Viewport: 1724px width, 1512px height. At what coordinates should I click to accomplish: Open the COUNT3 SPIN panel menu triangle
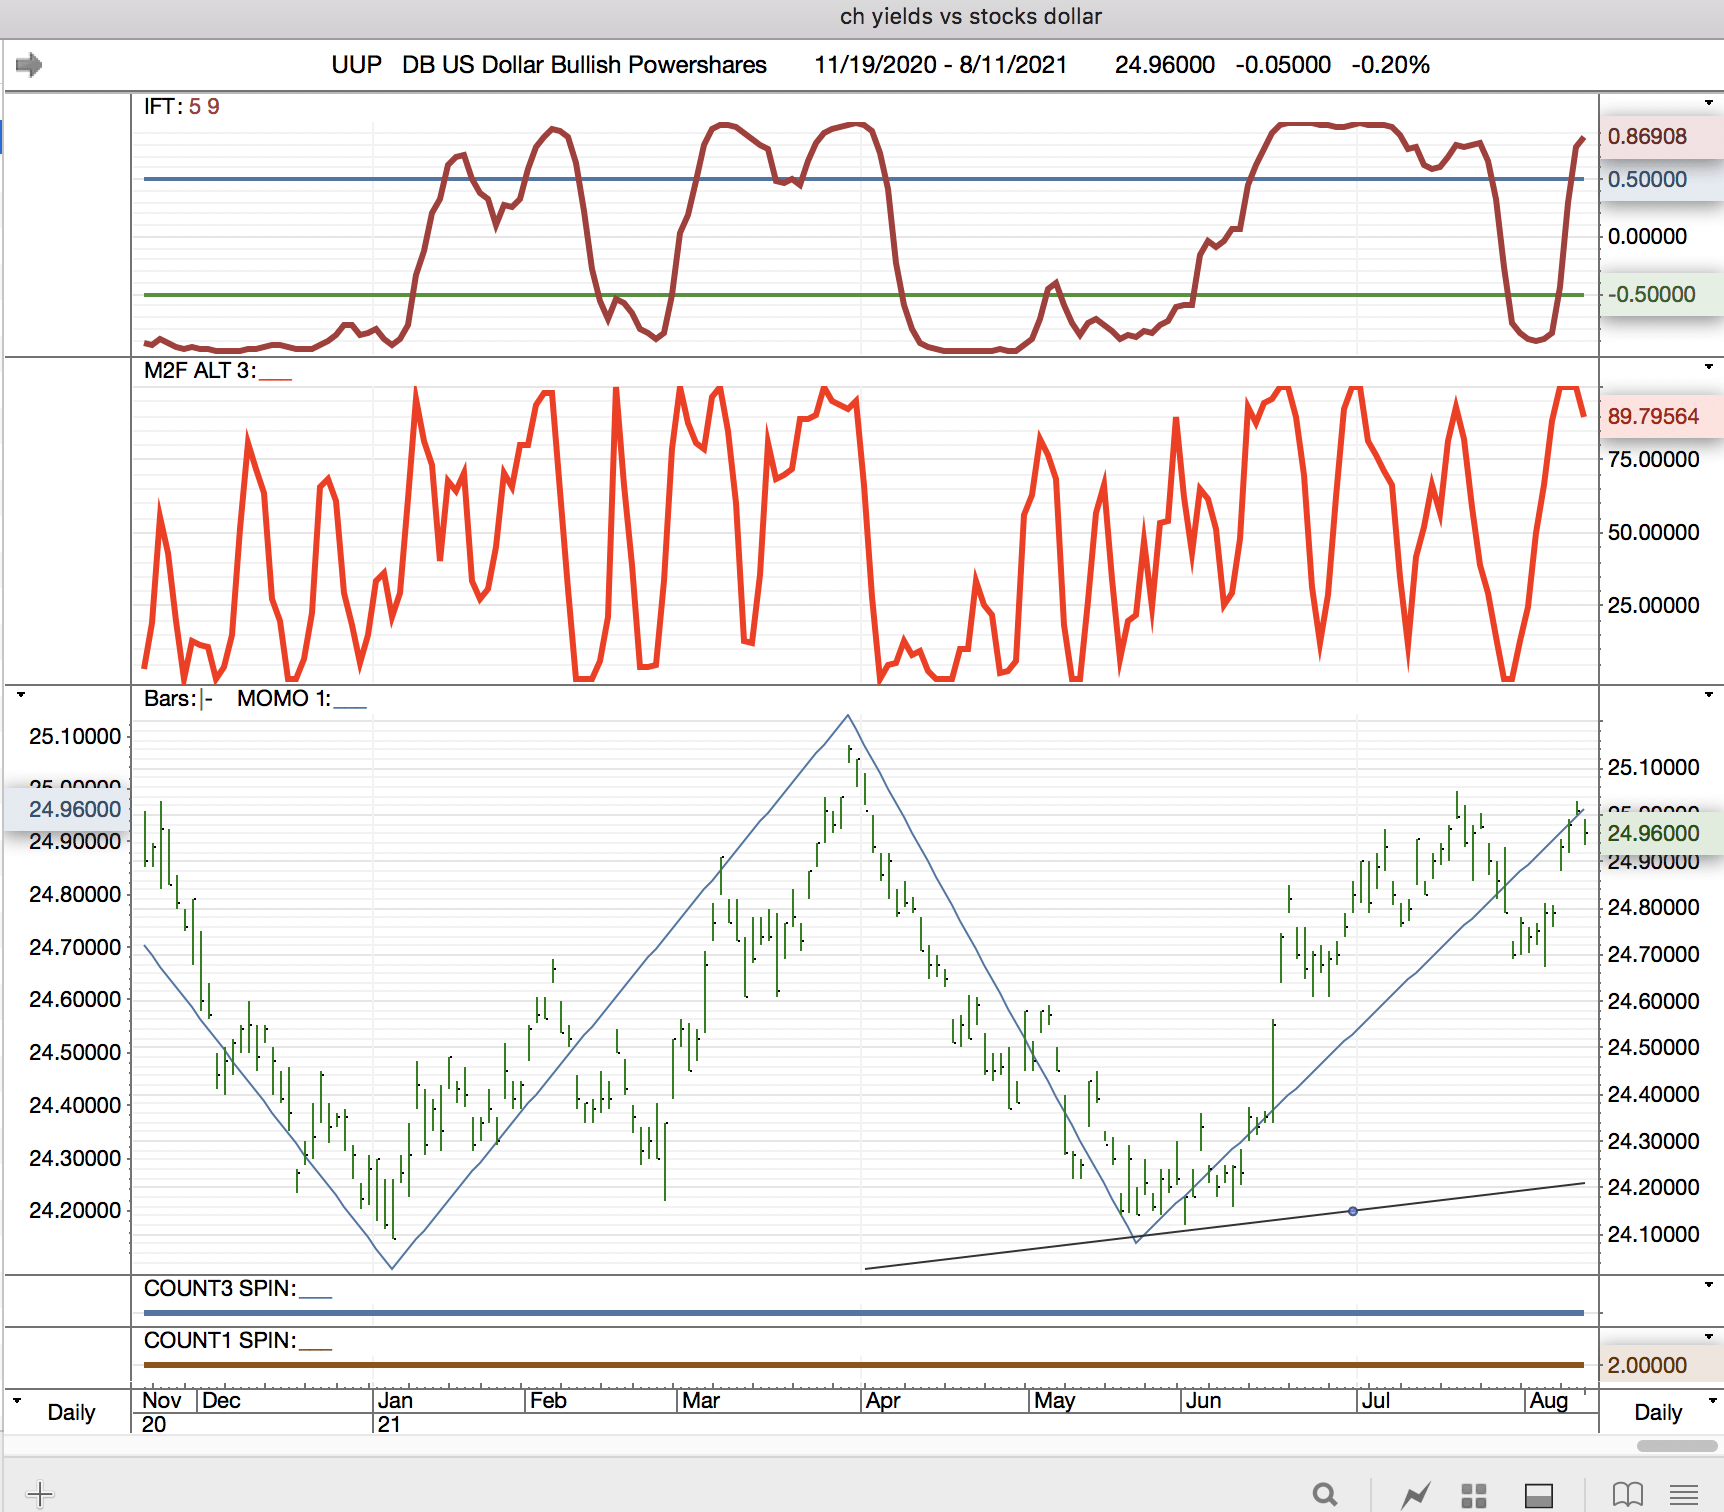pyautogui.click(x=1709, y=1285)
